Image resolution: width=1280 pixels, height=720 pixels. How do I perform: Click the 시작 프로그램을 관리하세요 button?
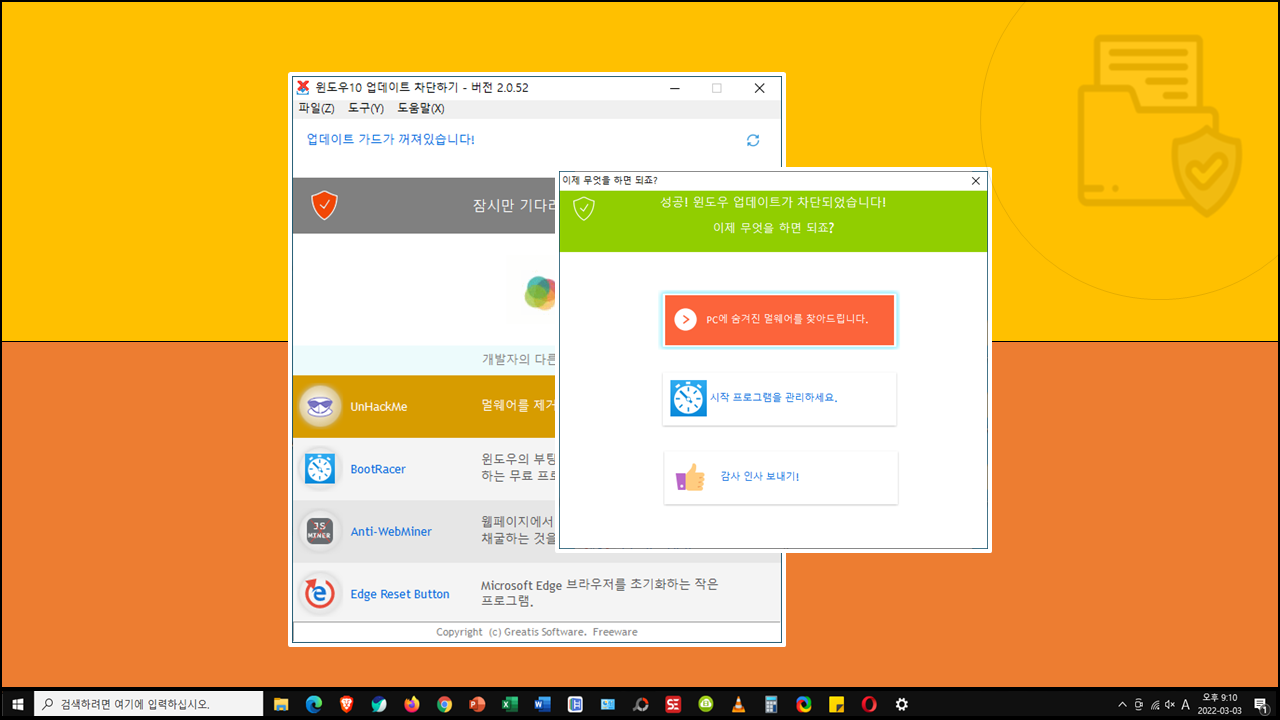(x=780, y=398)
